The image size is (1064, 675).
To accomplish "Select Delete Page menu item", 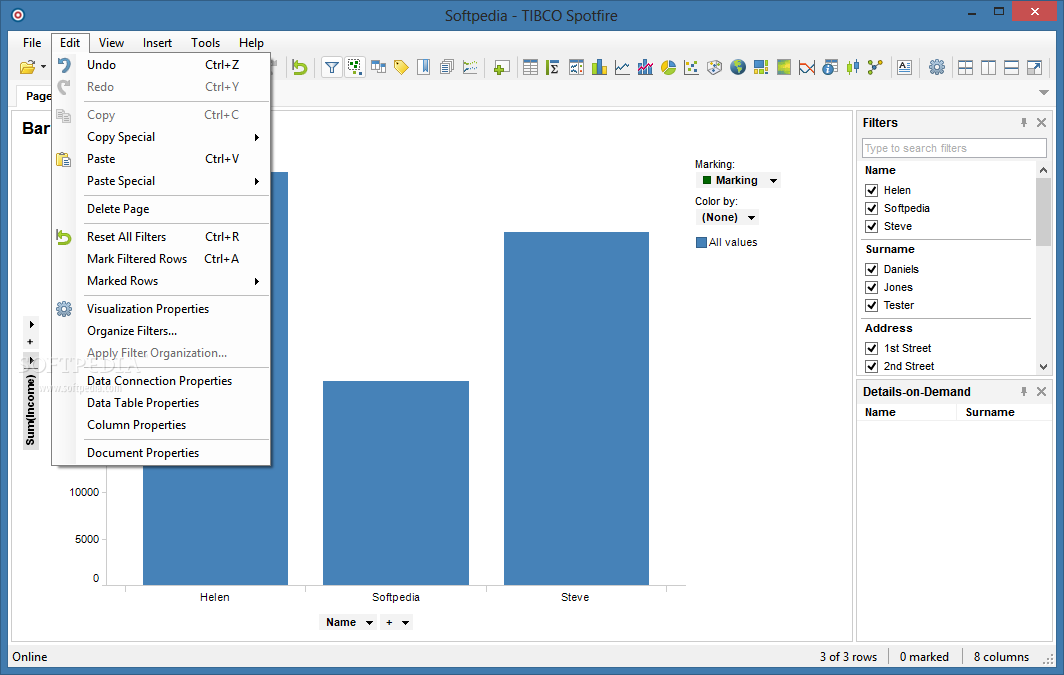I will coord(163,209).
